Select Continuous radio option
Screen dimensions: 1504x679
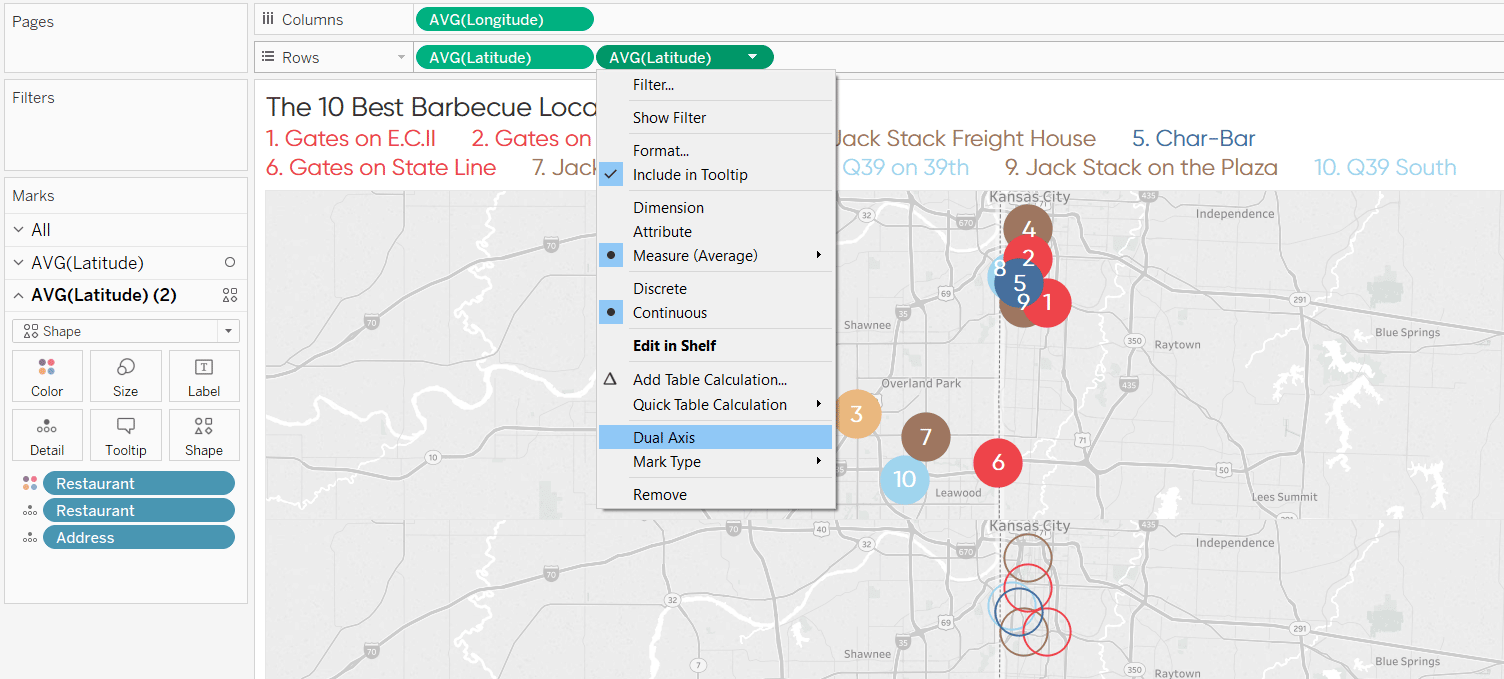click(716, 313)
